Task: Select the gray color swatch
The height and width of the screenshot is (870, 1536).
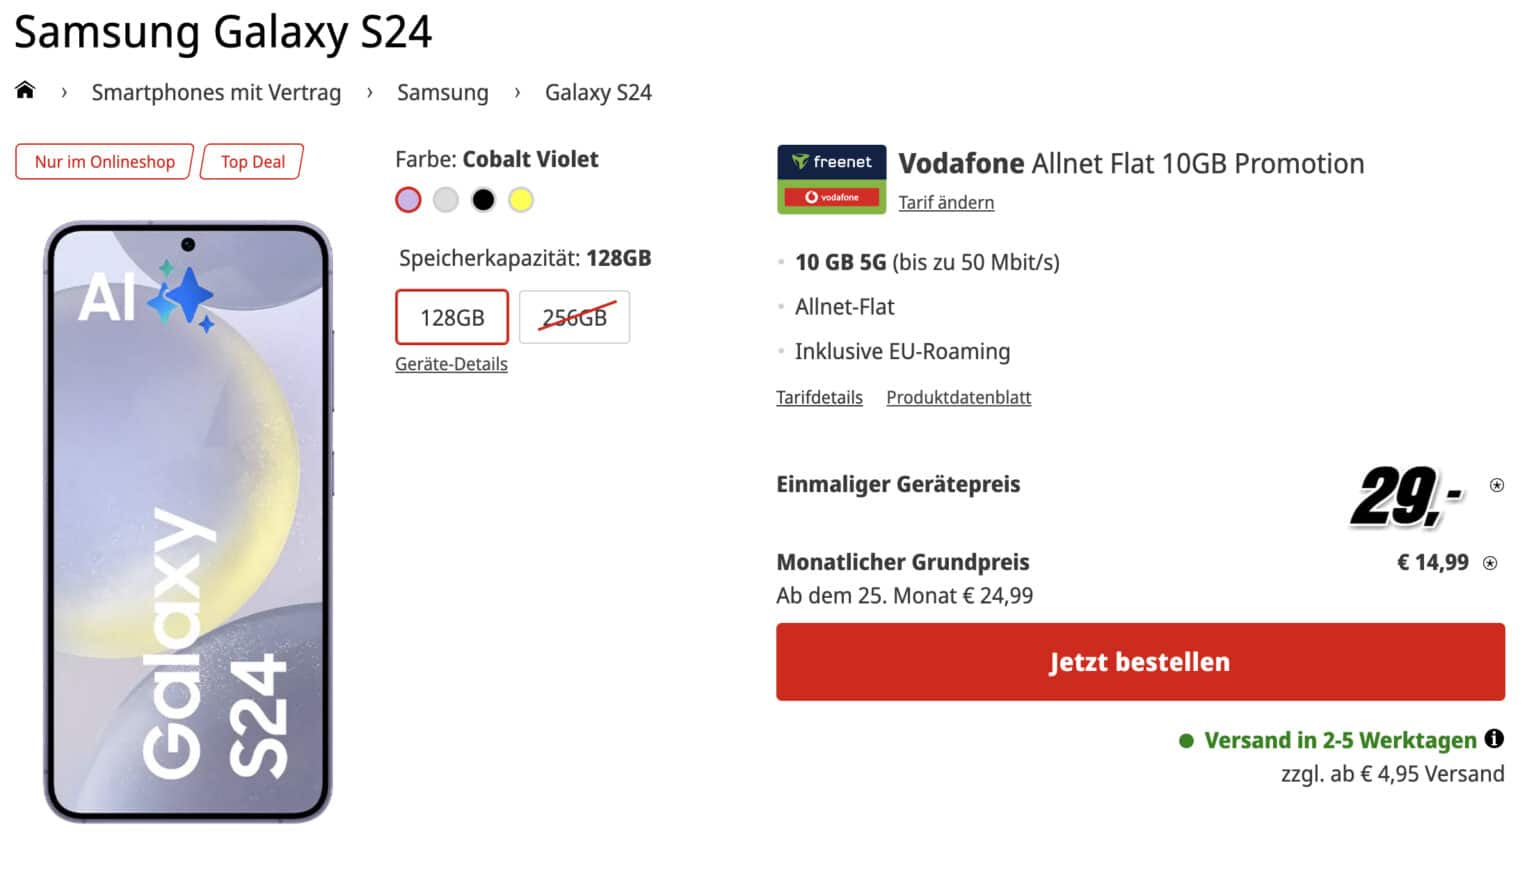Action: click(446, 200)
